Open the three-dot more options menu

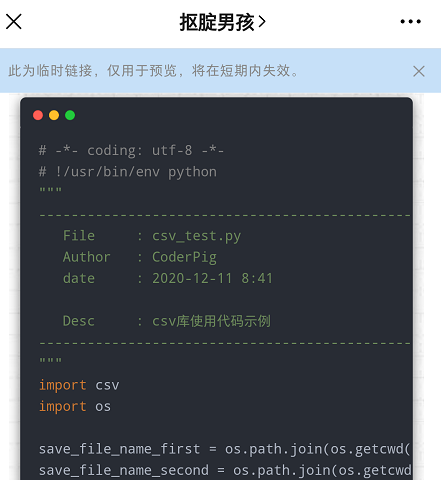coord(411,22)
